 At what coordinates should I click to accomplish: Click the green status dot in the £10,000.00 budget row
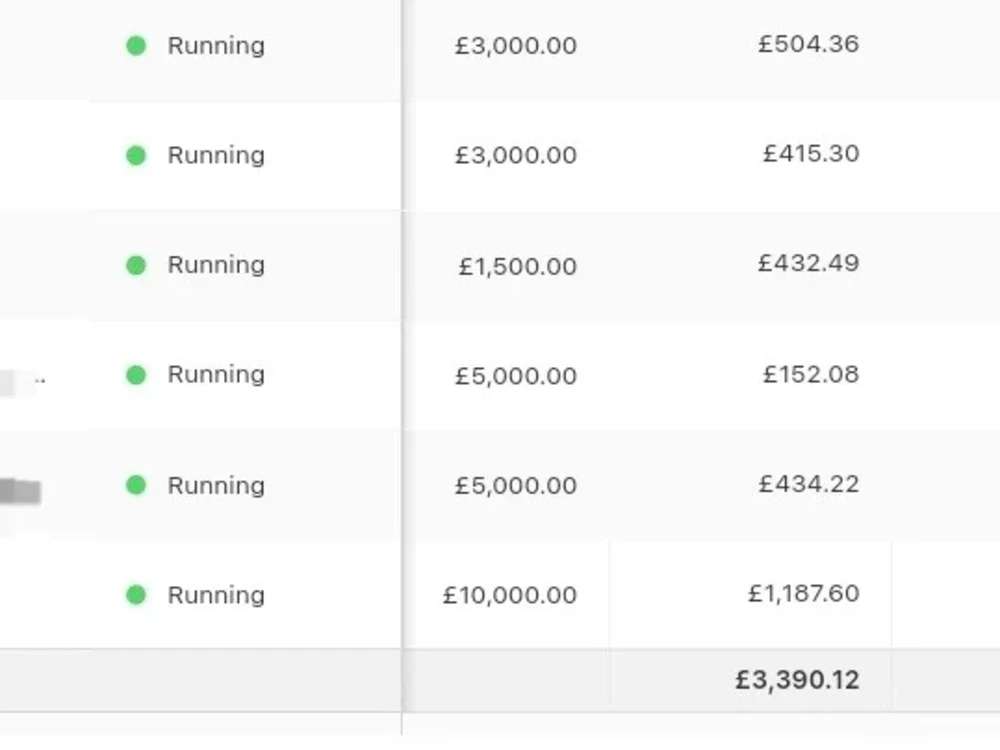(x=136, y=595)
